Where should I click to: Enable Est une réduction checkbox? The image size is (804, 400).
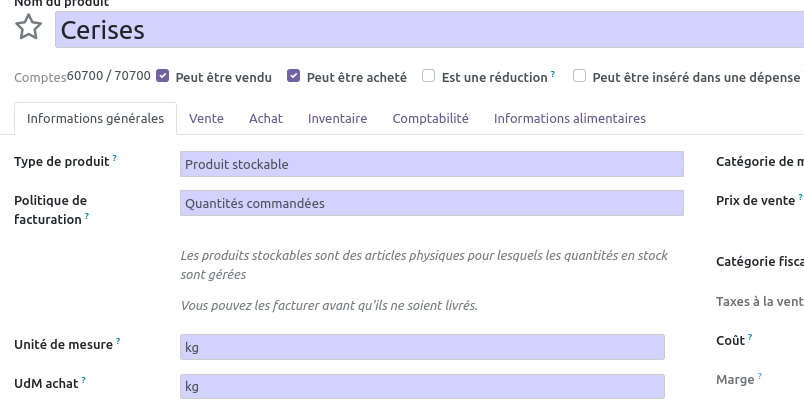(429, 76)
